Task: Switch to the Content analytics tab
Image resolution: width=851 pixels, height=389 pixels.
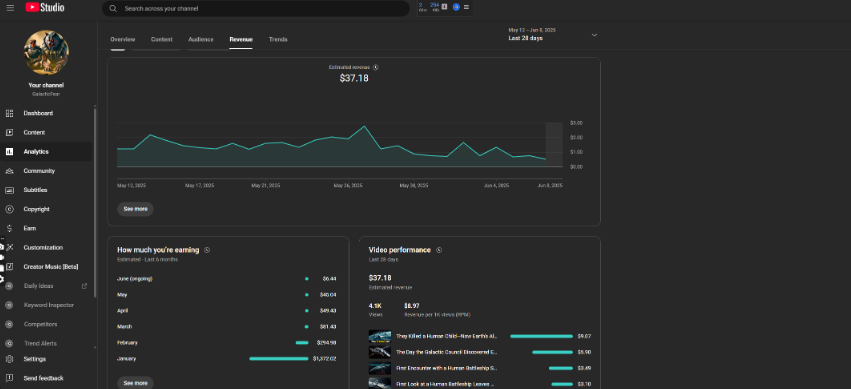Action: pyautogui.click(x=162, y=40)
